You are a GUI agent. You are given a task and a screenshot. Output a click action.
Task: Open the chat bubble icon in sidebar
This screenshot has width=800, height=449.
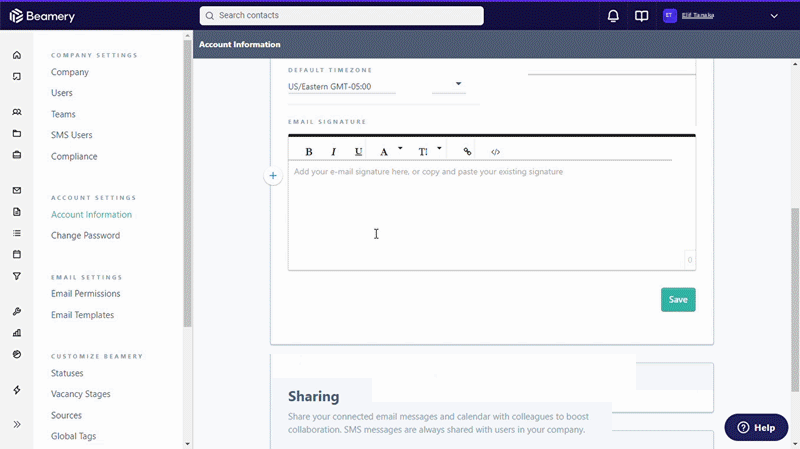(x=17, y=77)
